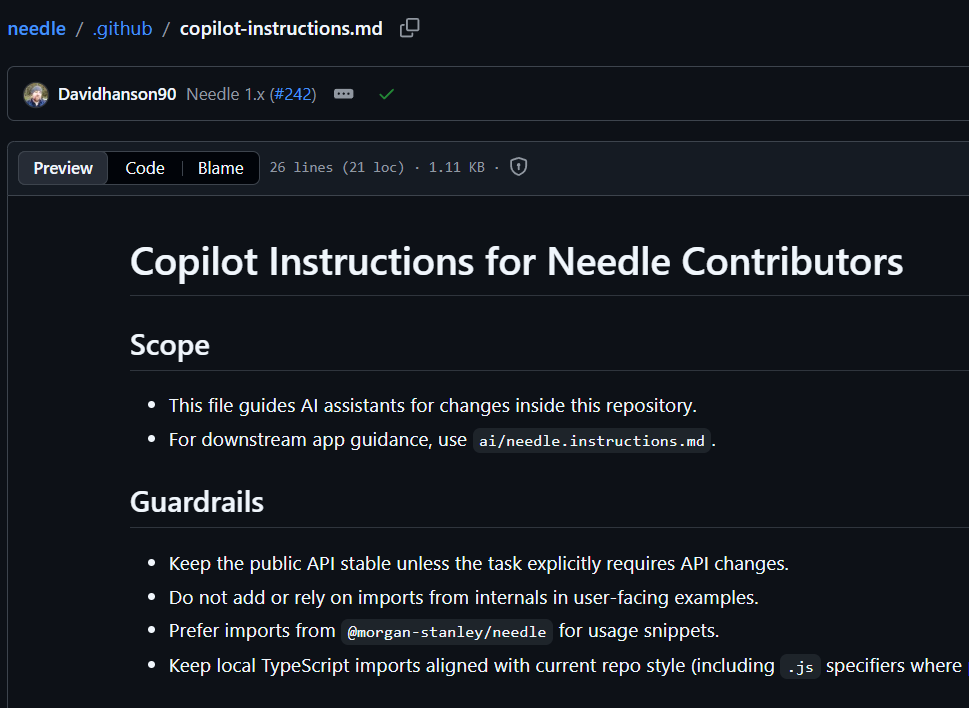View Davidhanson90's avatar image

pyautogui.click(x=36, y=93)
